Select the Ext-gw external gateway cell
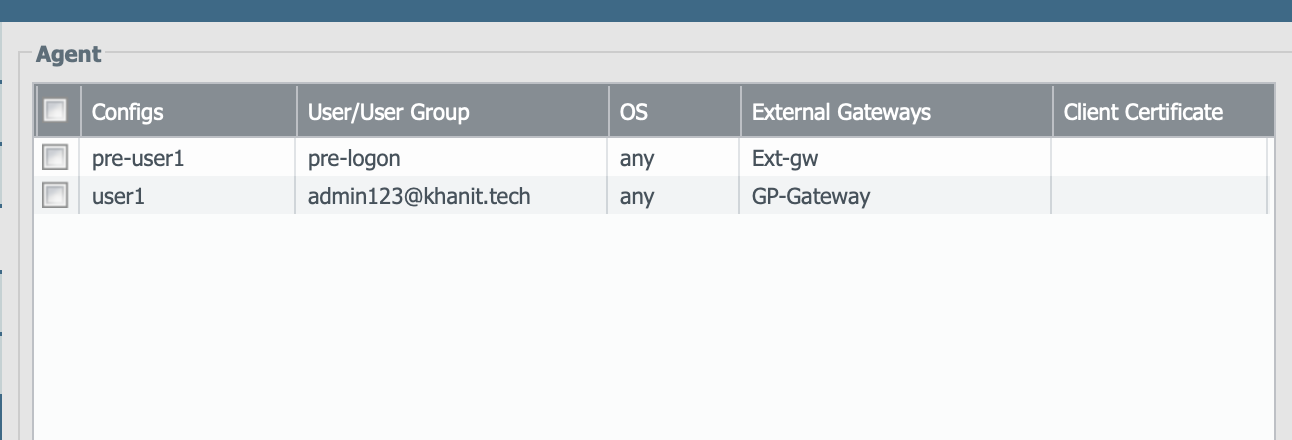Image resolution: width=1292 pixels, height=440 pixels. click(785, 158)
